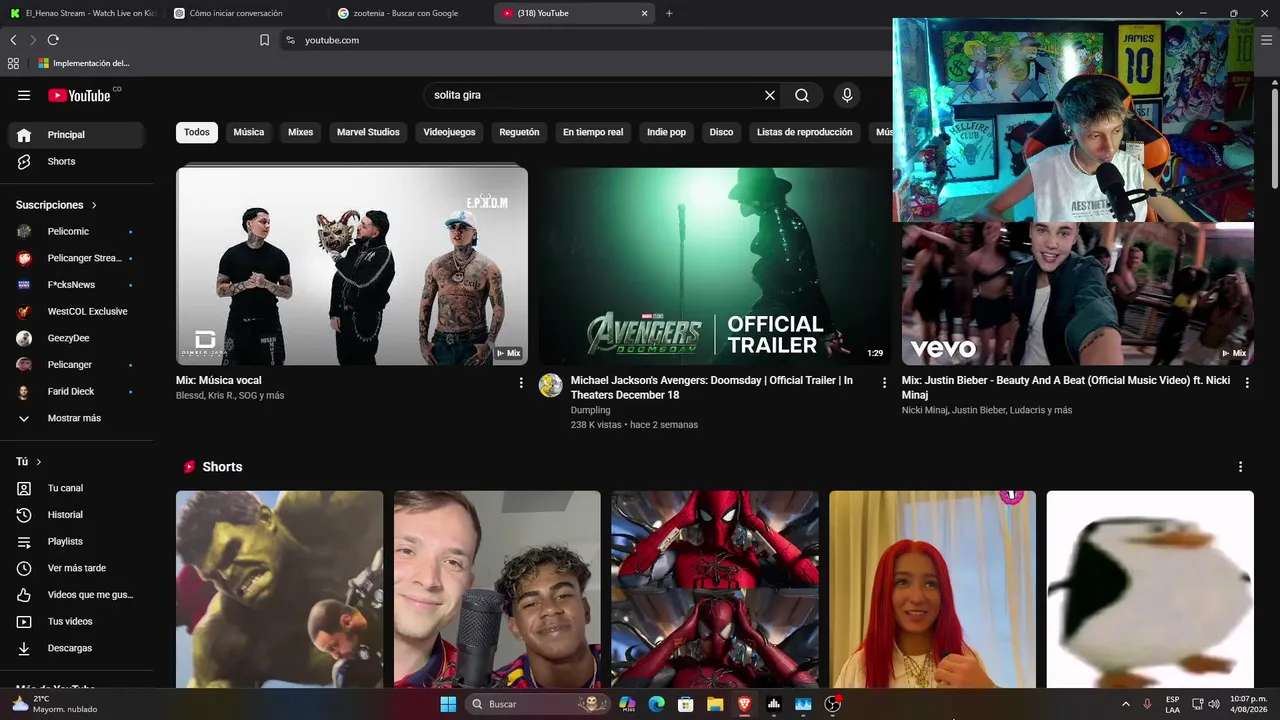Close the YouTube browser tab

(645, 13)
